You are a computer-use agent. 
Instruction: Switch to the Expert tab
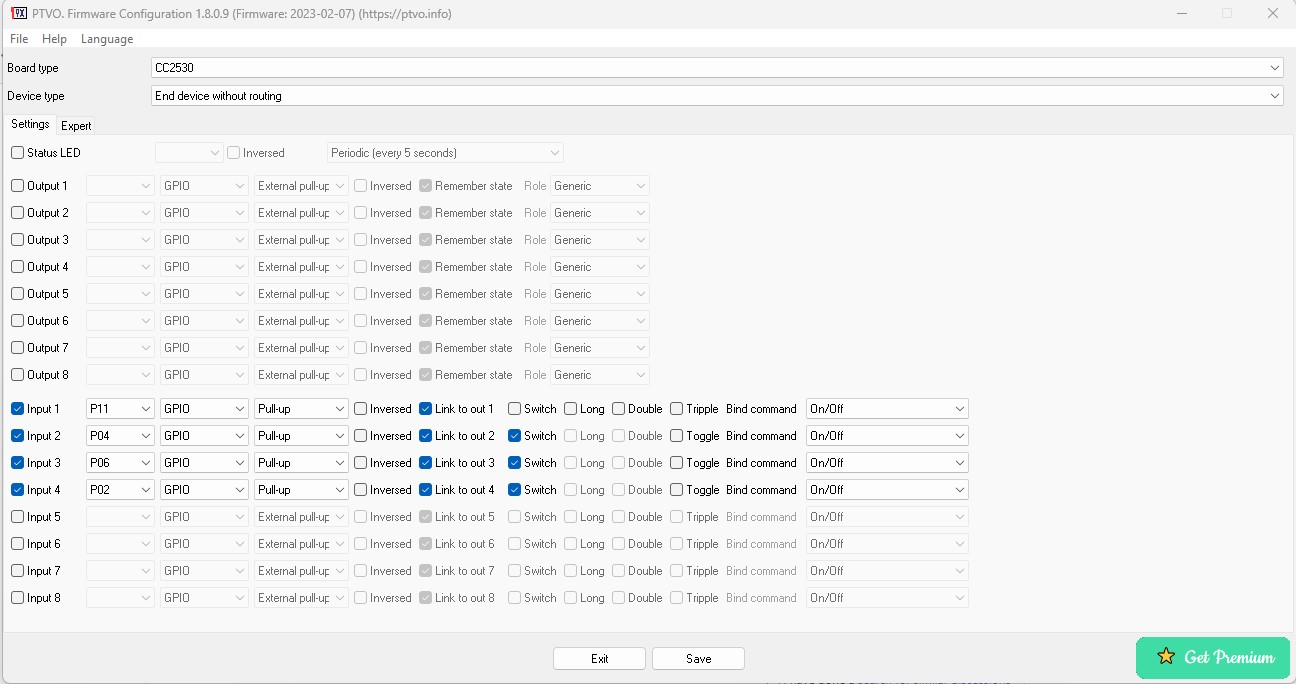point(76,125)
